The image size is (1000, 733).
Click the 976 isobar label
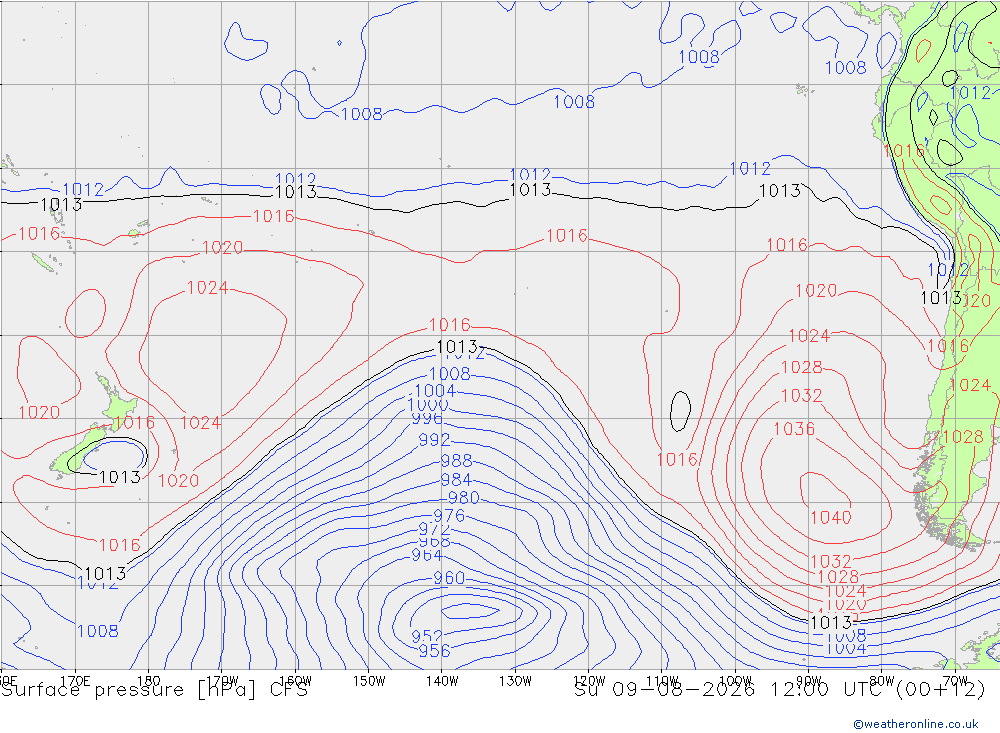click(449, 515)
